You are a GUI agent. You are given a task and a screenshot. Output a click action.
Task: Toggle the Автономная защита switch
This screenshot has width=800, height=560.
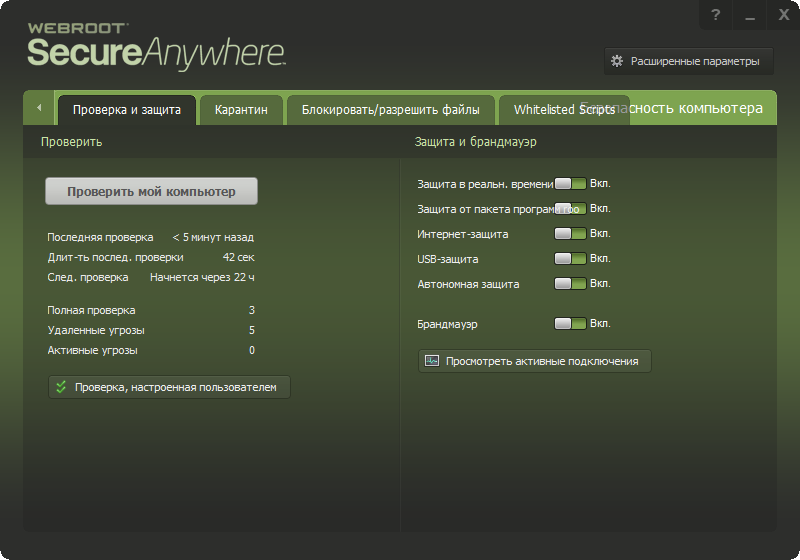coord(570,284)
